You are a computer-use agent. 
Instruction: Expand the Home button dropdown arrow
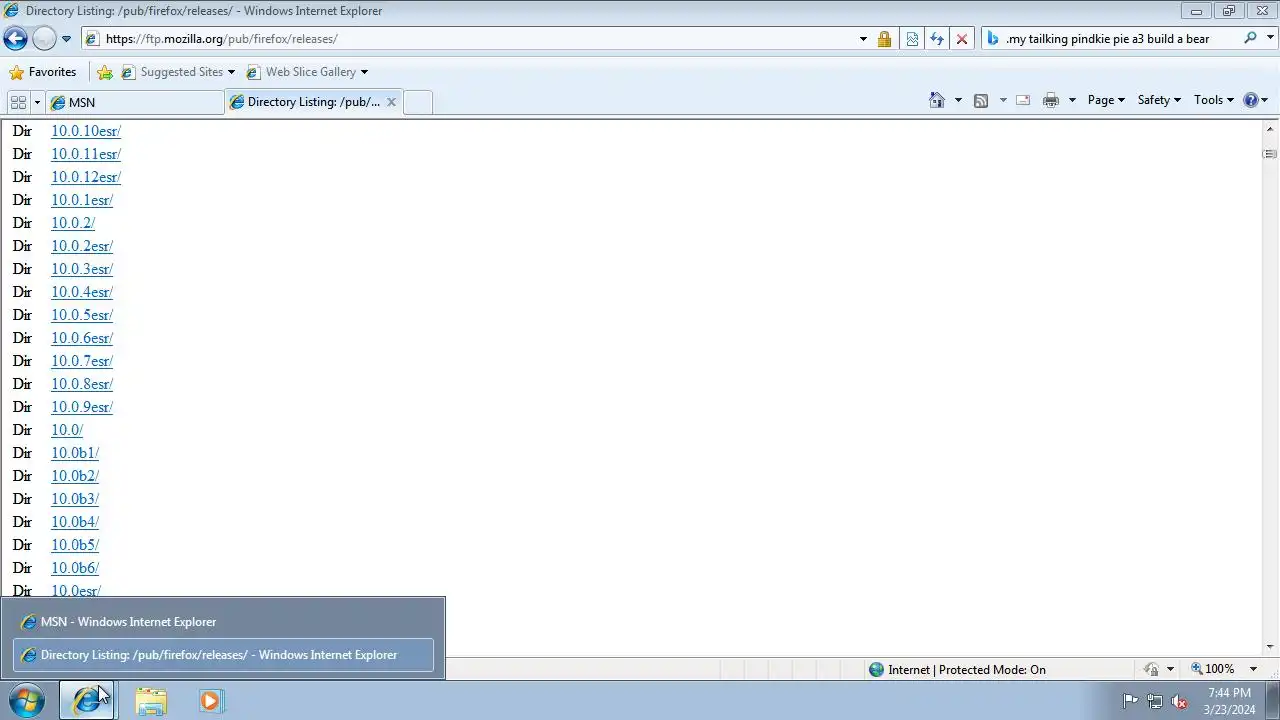(x=958, y=100)
